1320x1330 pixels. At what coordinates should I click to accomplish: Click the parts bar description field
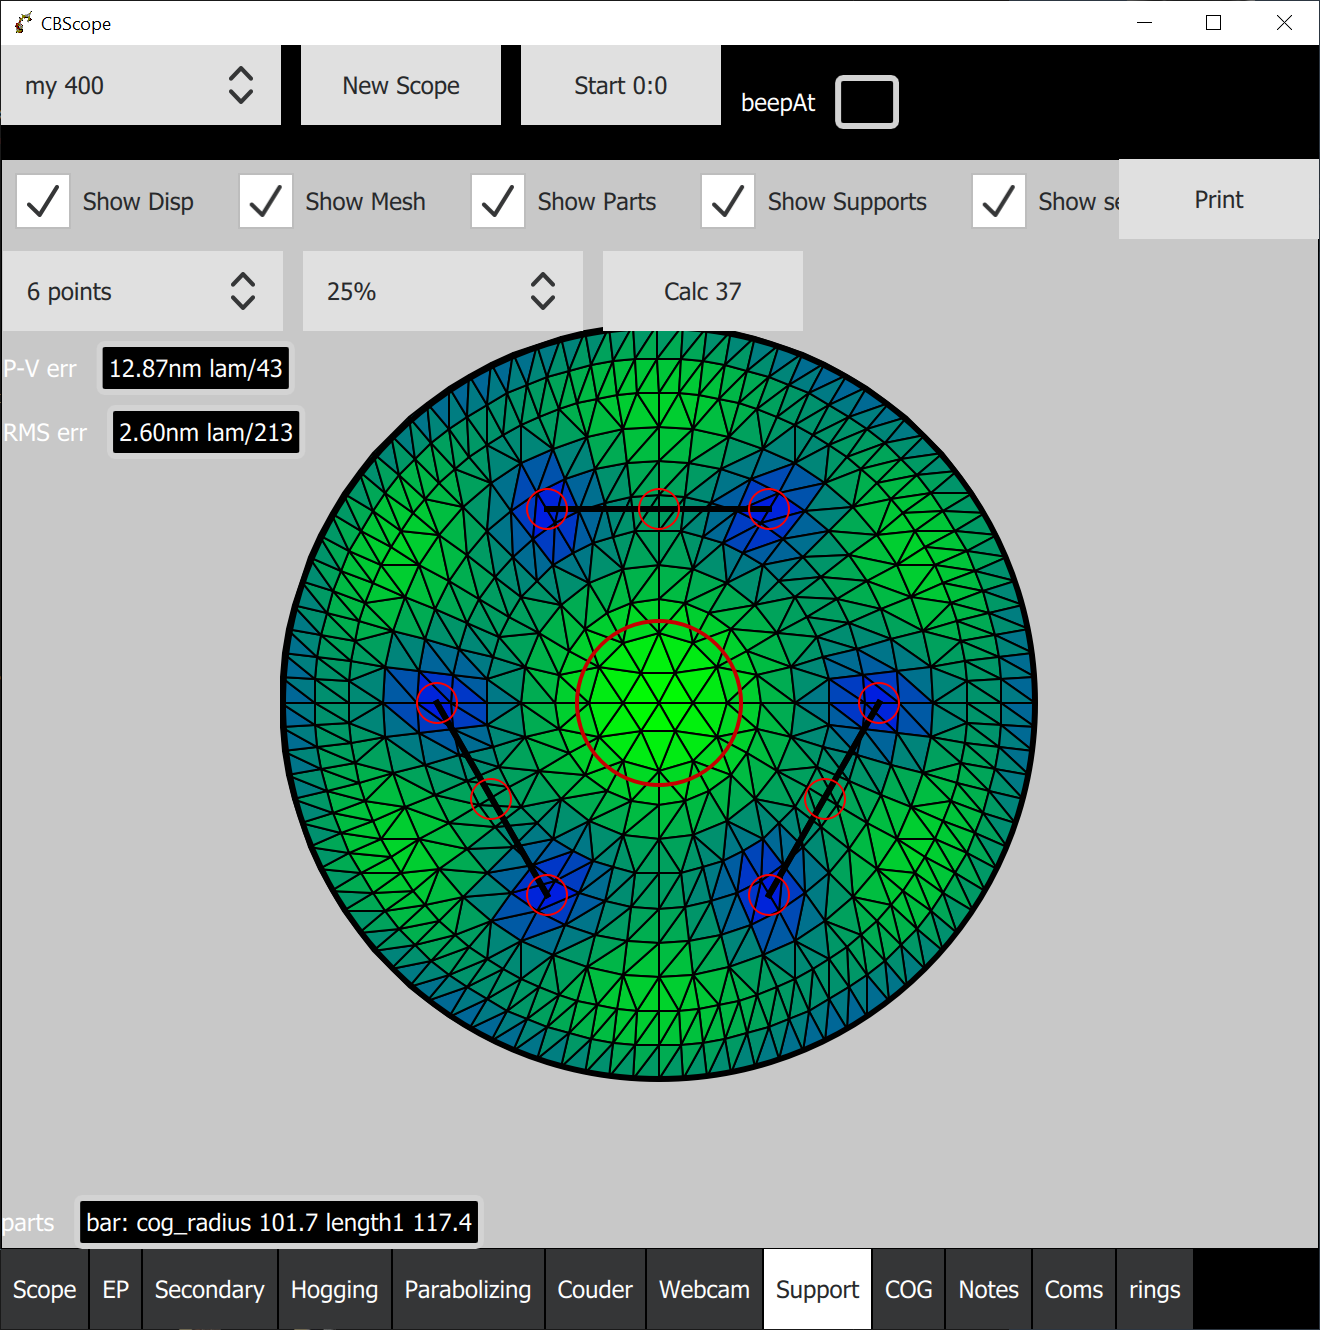point(279,1222)
